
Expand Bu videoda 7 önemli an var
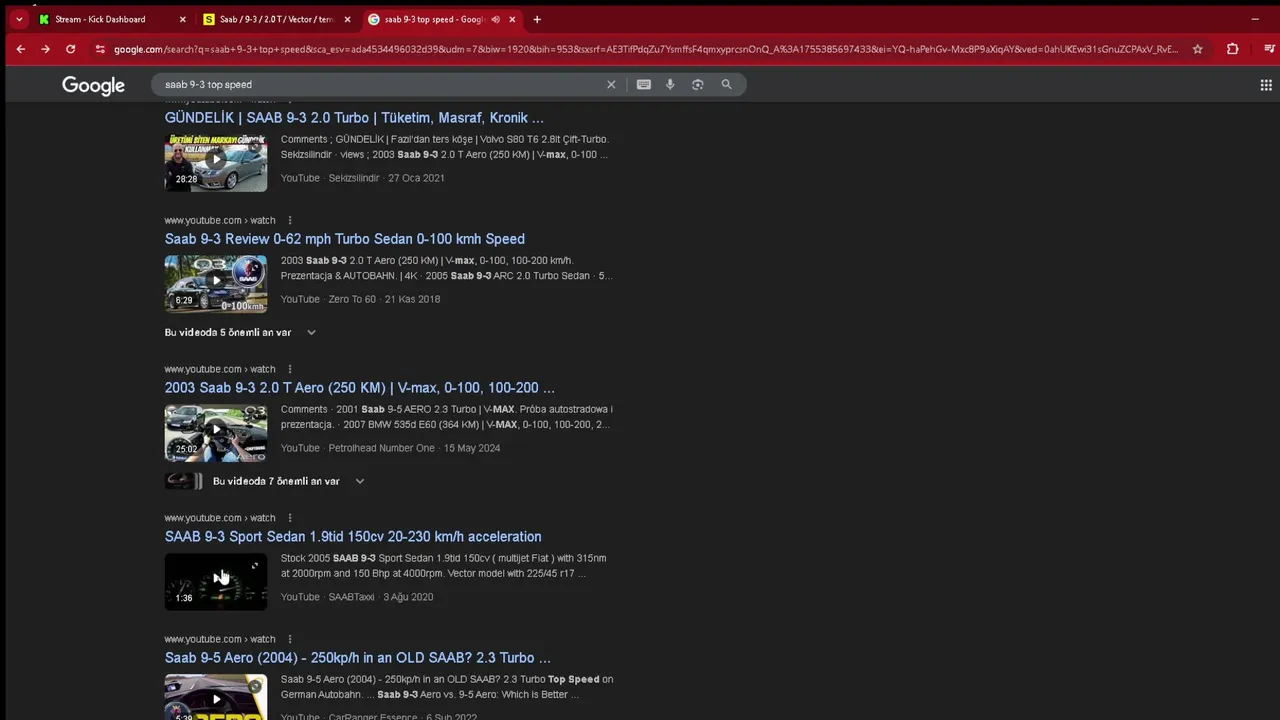[x=289, y=481]
